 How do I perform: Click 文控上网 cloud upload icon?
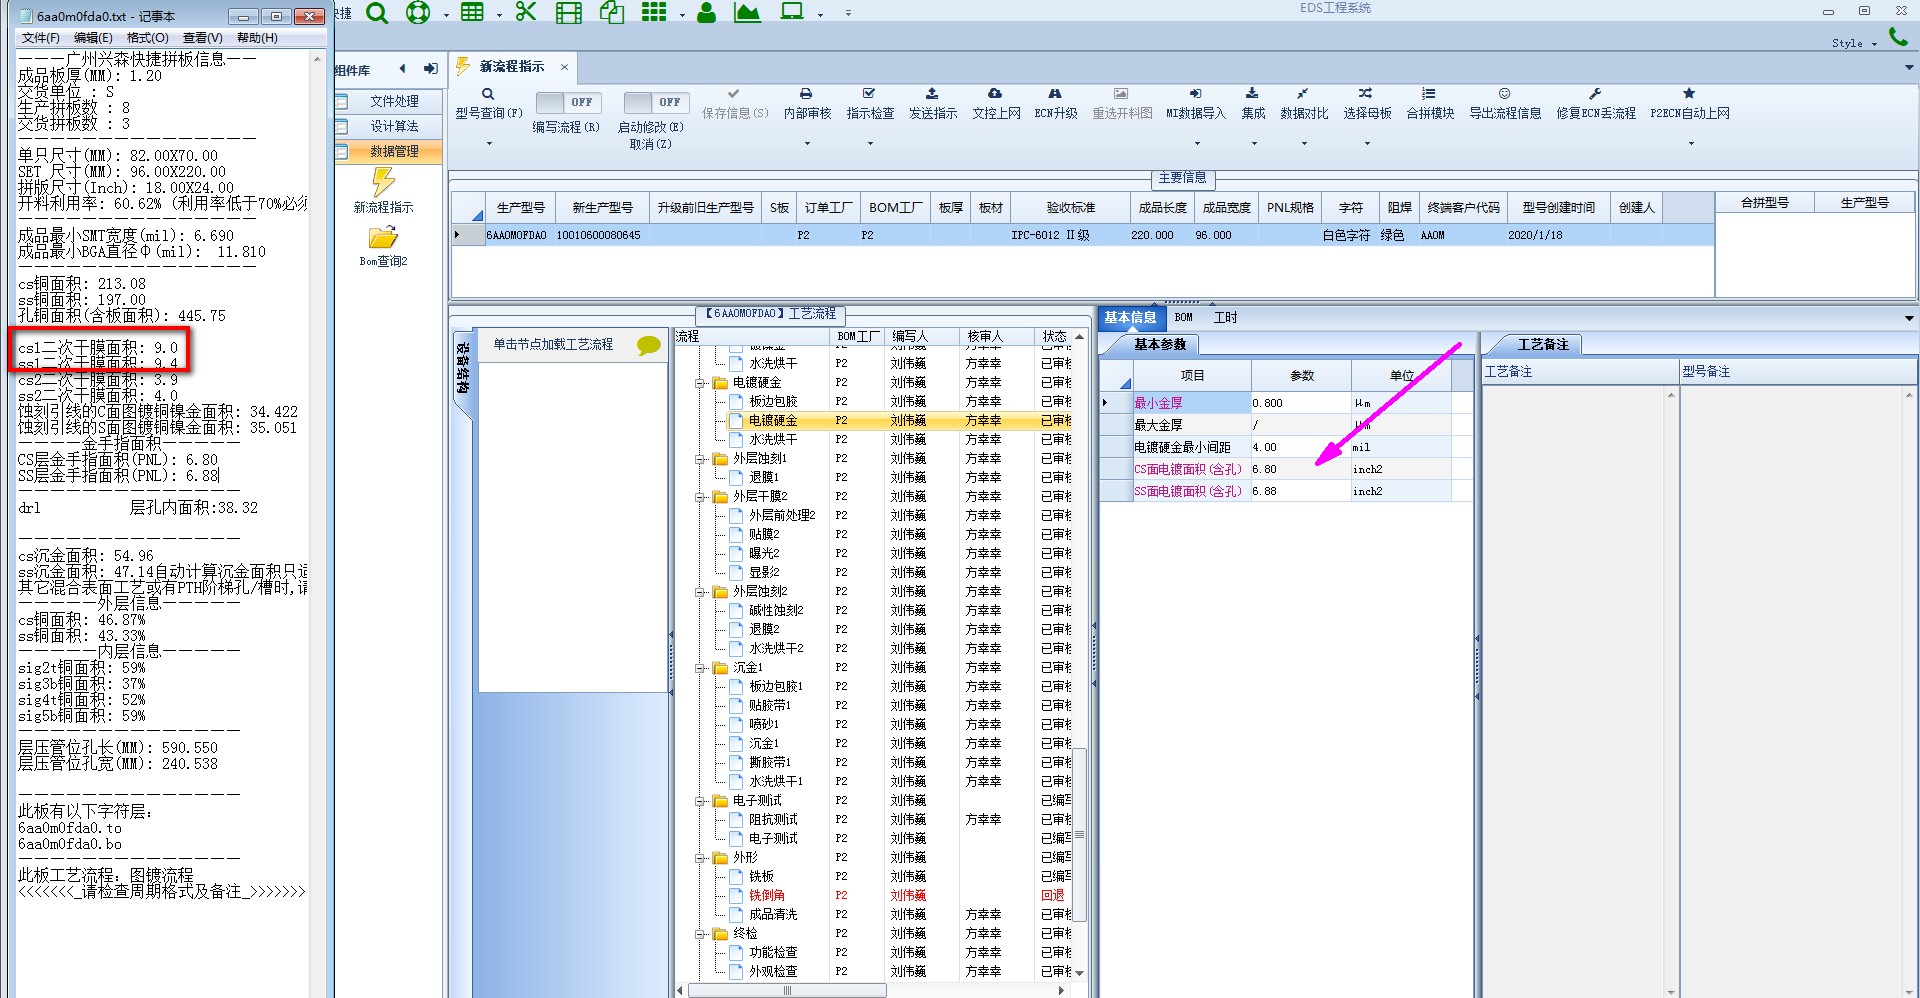coord(995,94)
